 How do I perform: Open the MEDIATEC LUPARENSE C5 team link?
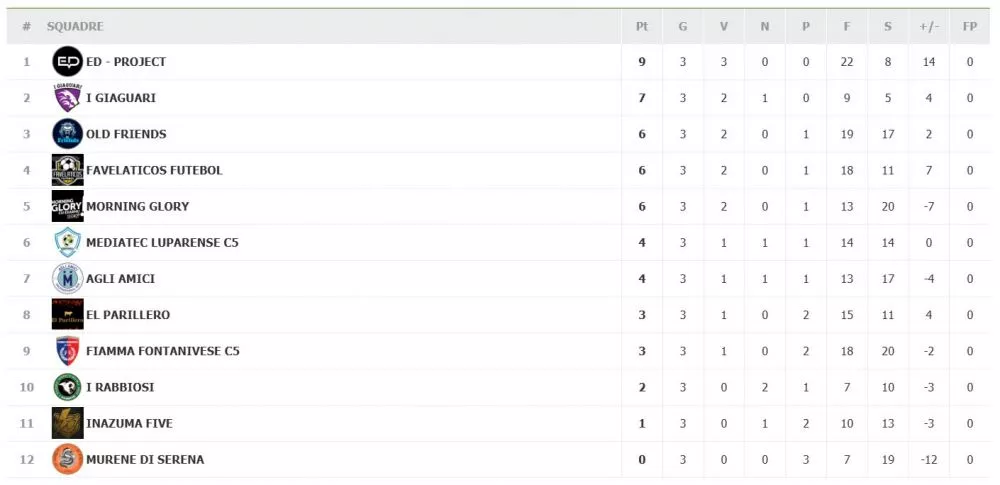[x=163, y=242]
